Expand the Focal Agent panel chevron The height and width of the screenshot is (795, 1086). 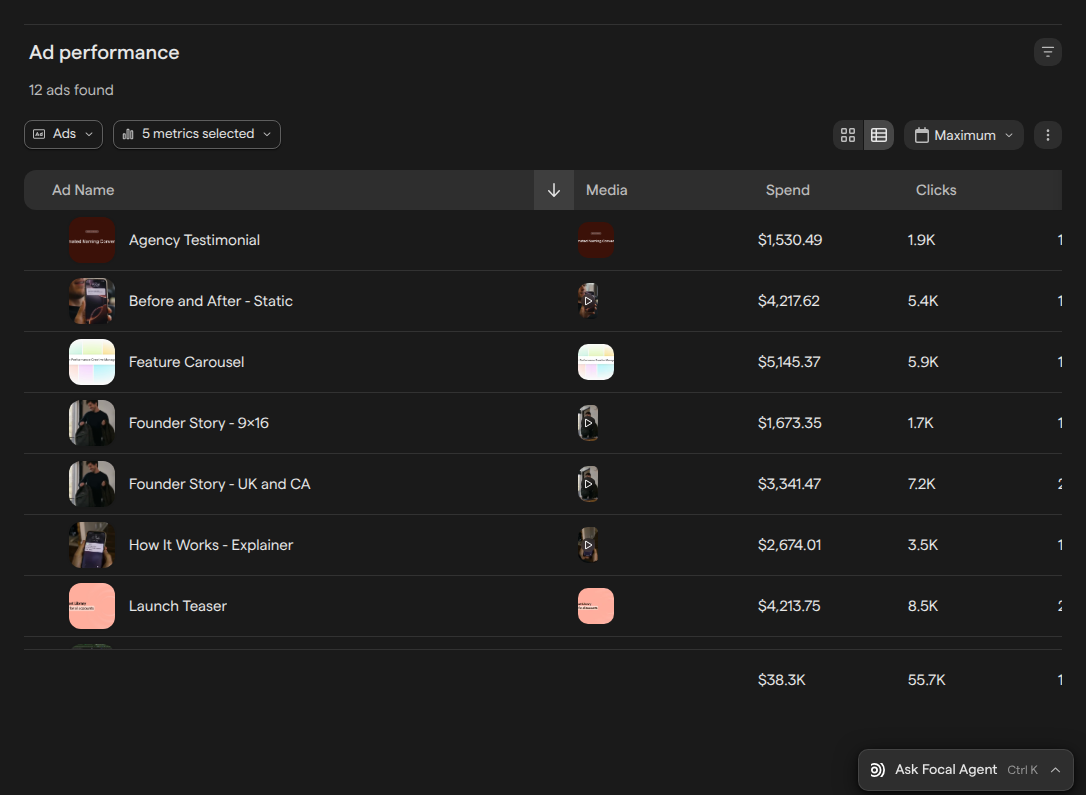[x=1056, y=770]
